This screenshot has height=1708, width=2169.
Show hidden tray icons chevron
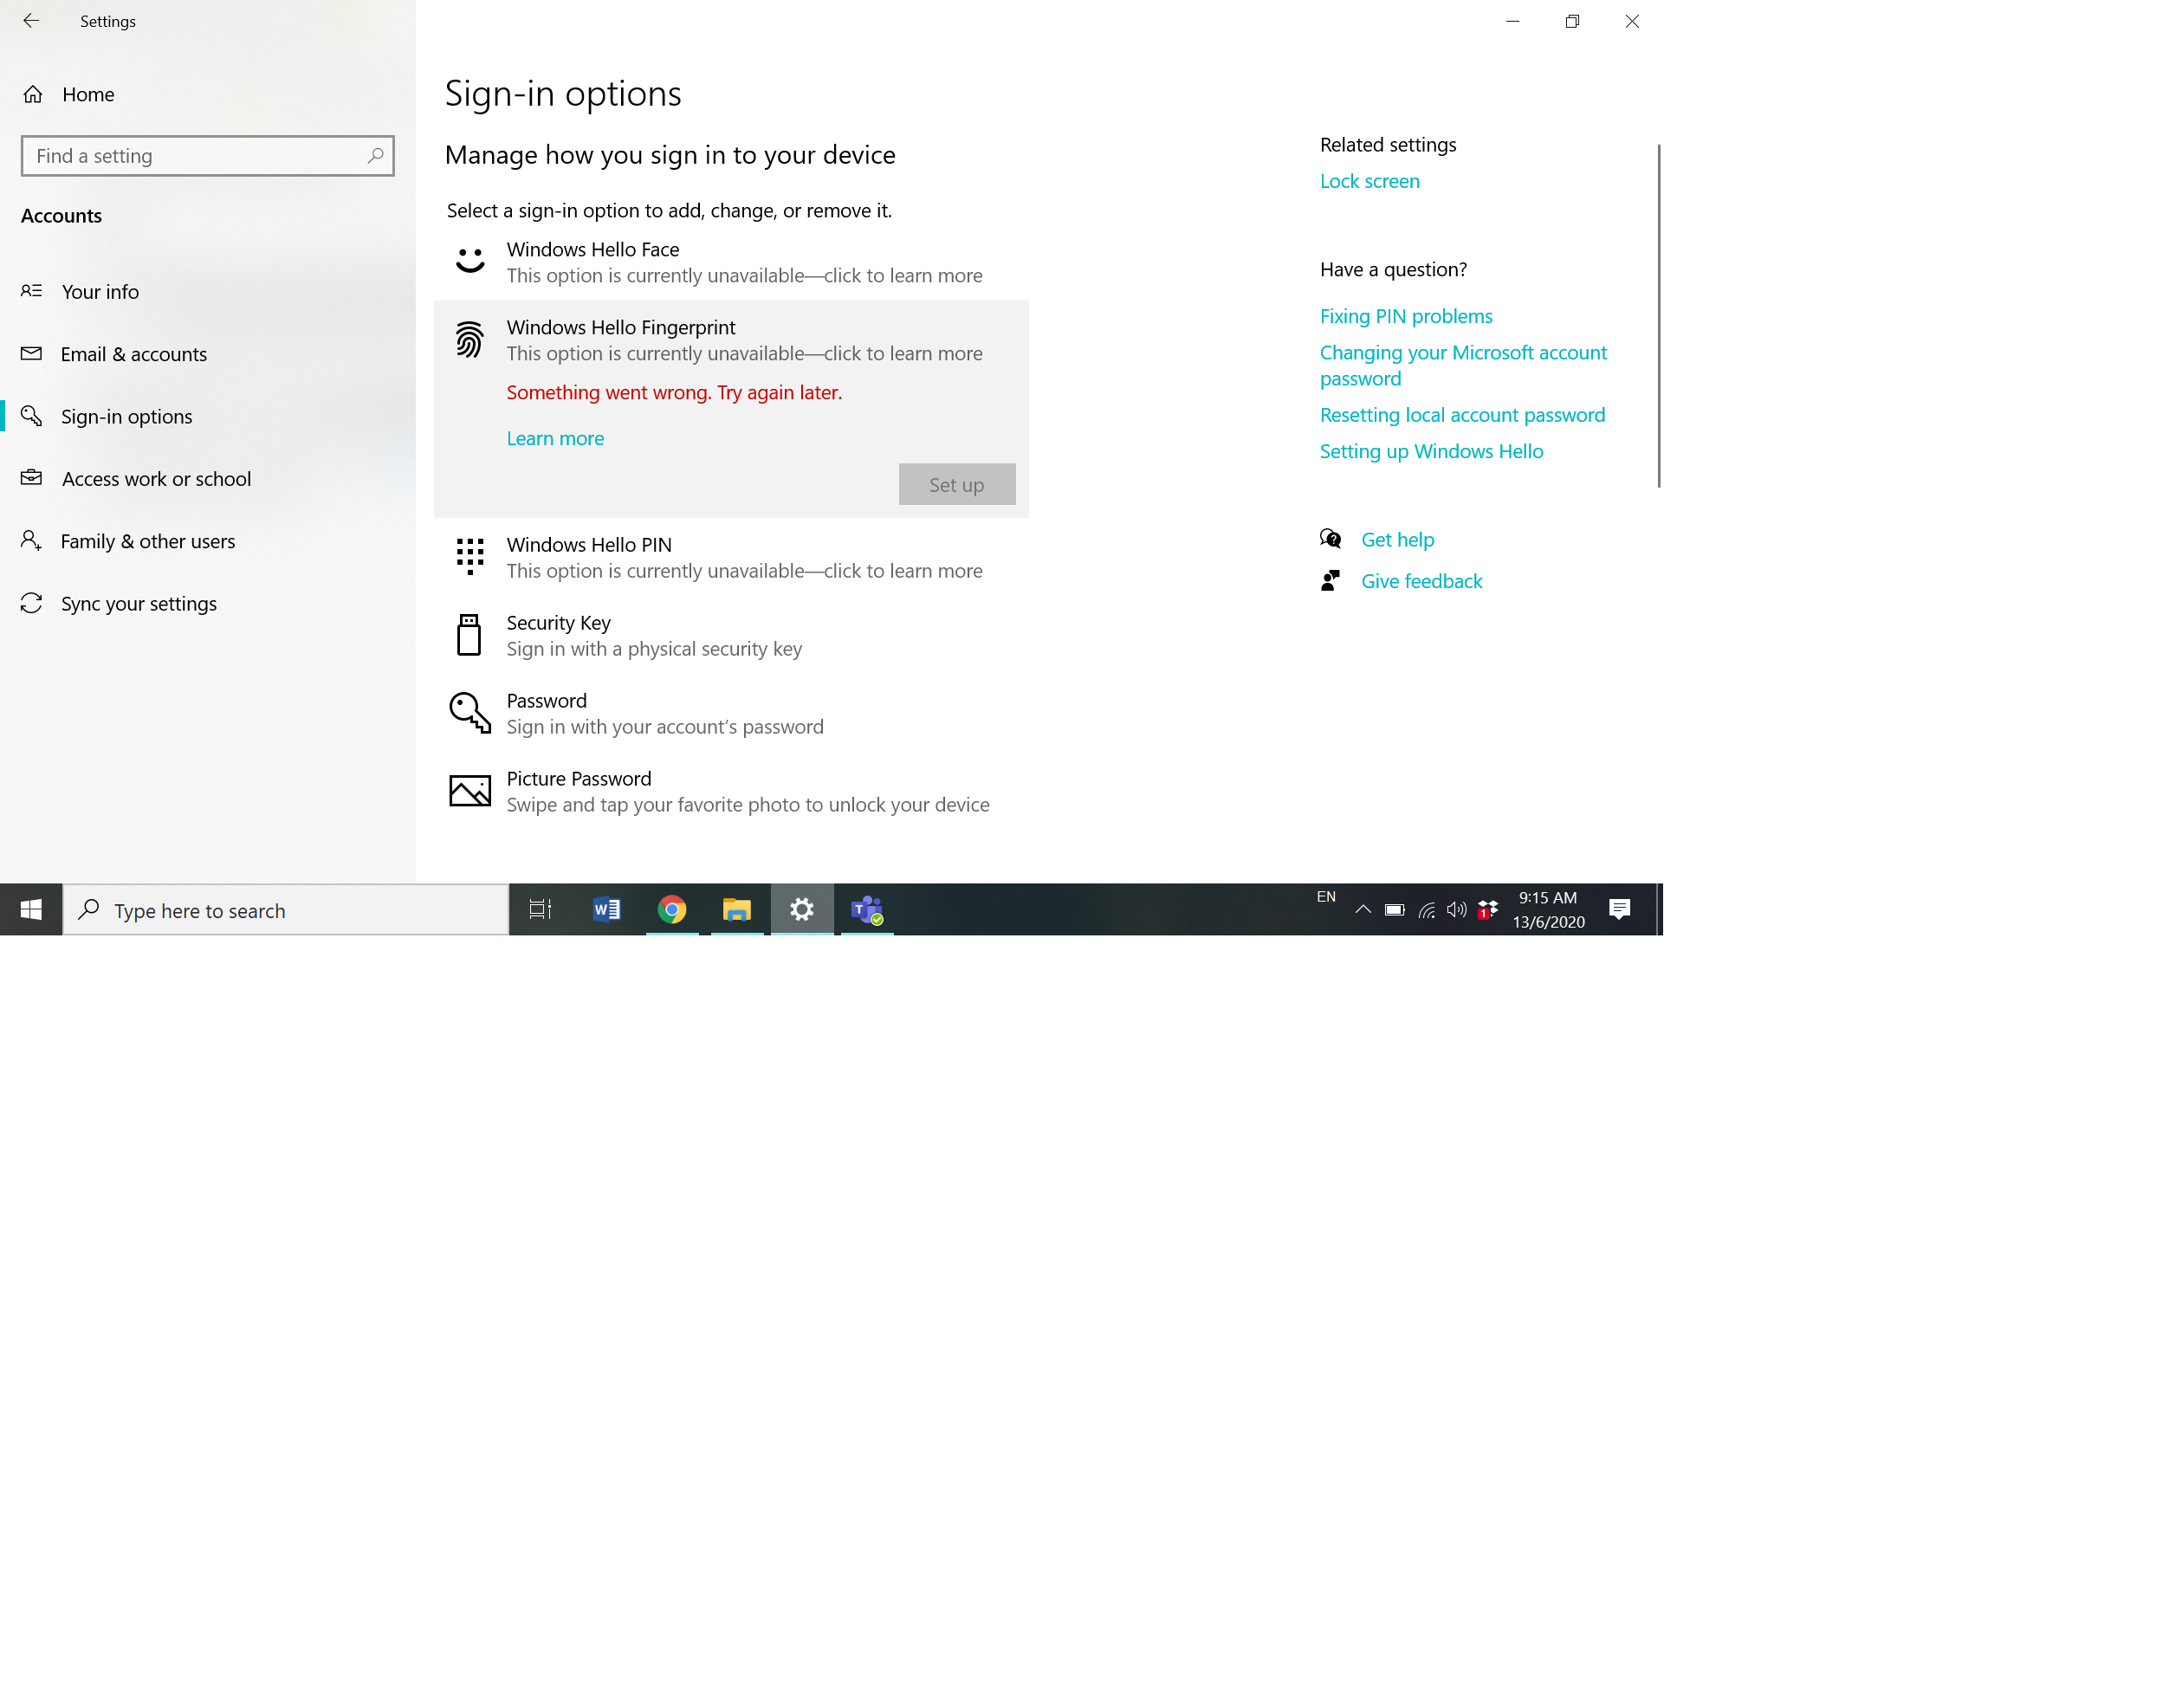click(1362, 910)
